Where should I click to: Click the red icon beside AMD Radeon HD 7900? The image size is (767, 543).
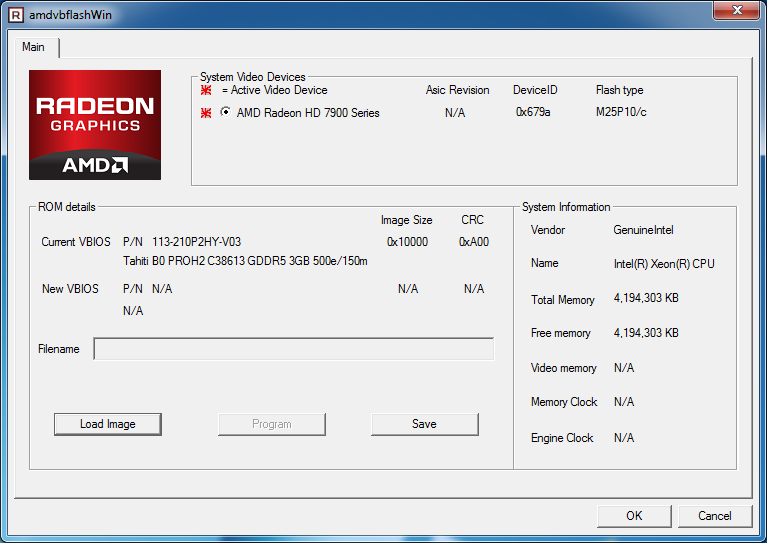tap(206, 113)
